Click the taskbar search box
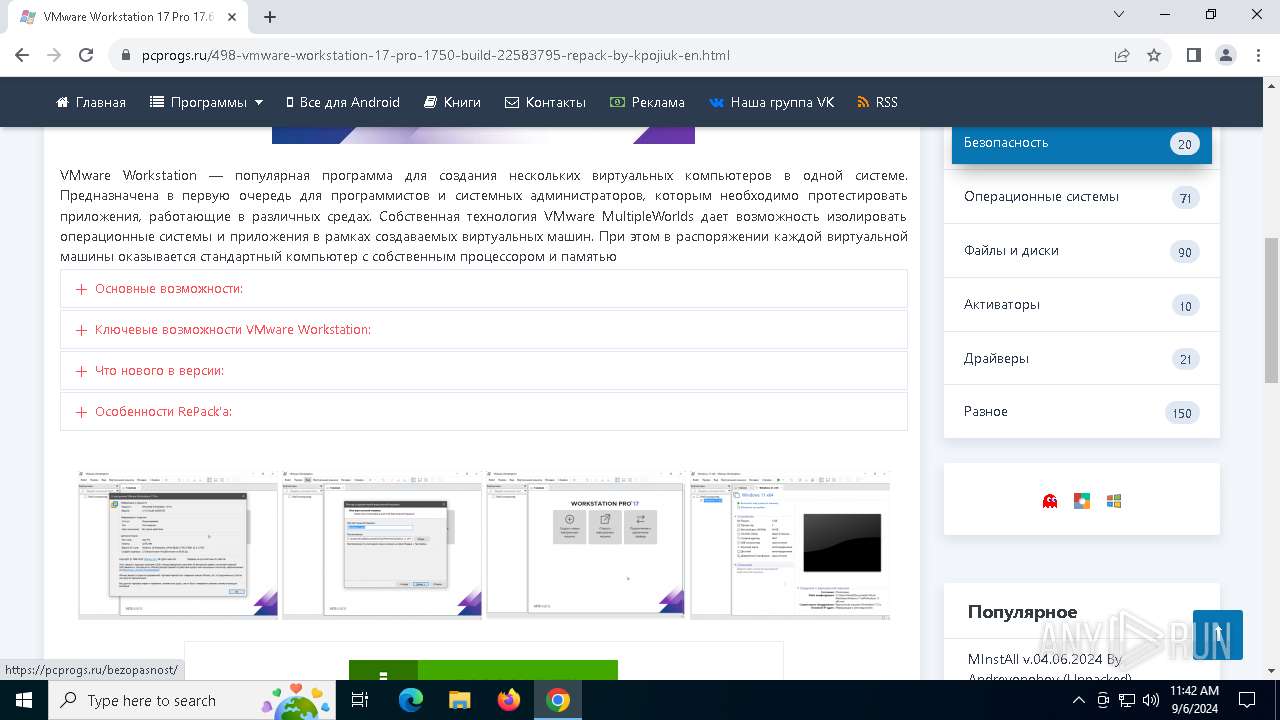1280x720 pixels. click(x=192, y=700)
